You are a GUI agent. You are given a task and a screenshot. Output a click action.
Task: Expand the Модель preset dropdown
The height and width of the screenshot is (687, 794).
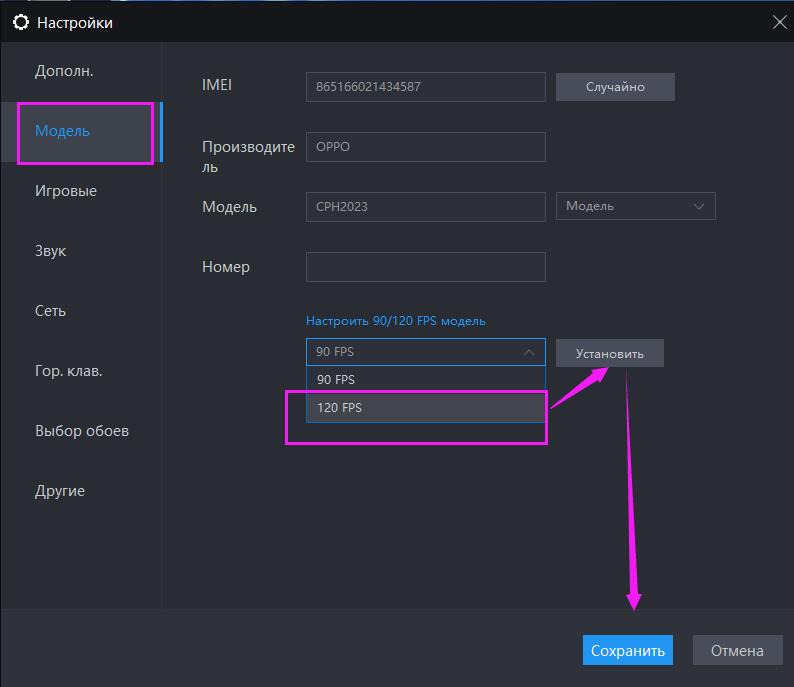[635, 206]
